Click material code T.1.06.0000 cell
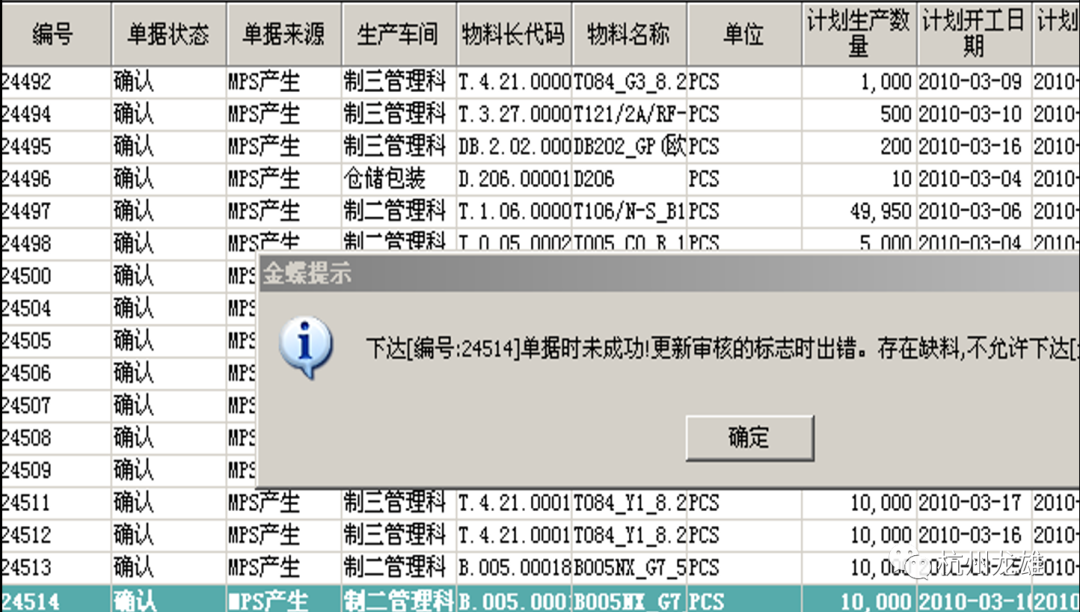The height and width of the screenshot is (612, 1080). 514,211
